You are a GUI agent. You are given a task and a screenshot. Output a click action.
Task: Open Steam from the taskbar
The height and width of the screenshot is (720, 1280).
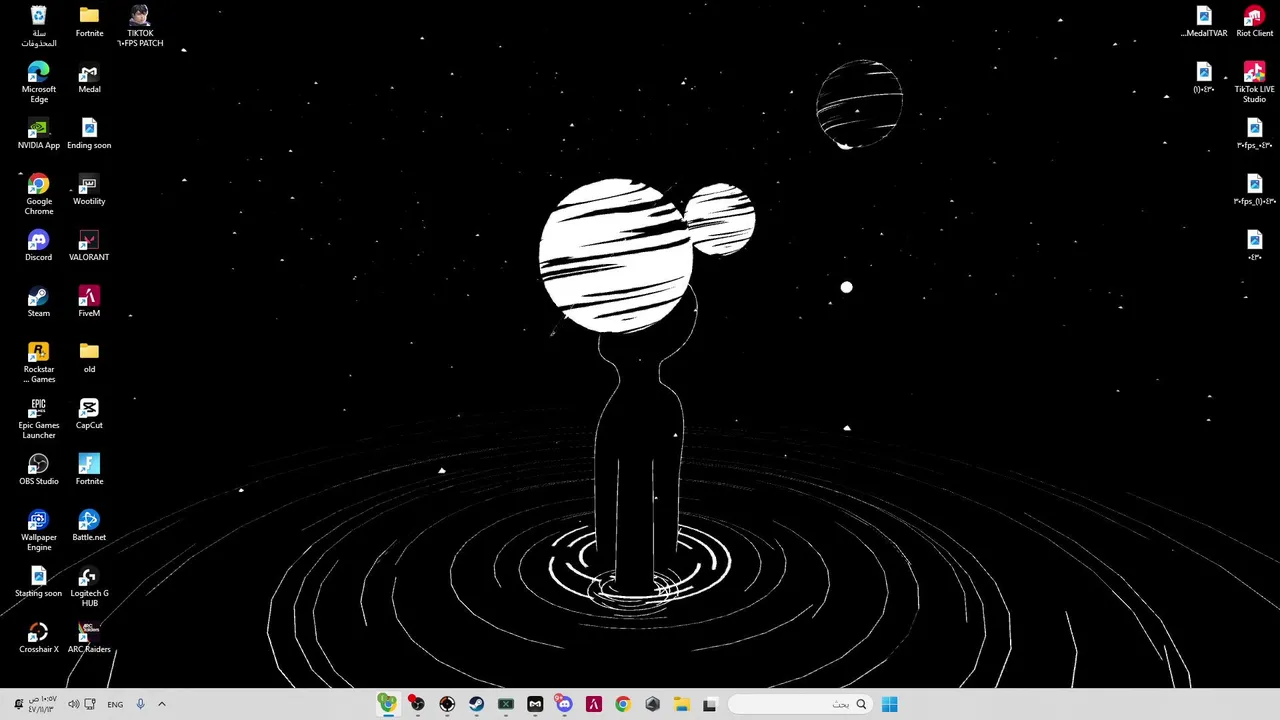point(476,704)
